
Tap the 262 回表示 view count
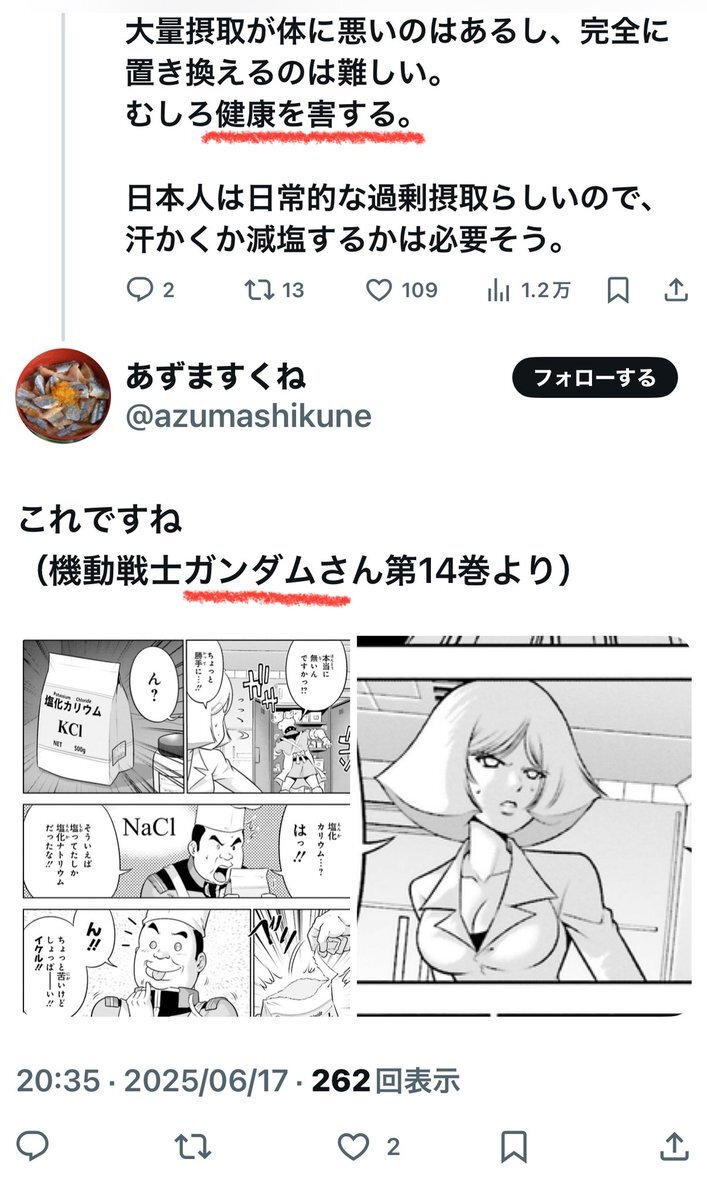coord(386,1080)
